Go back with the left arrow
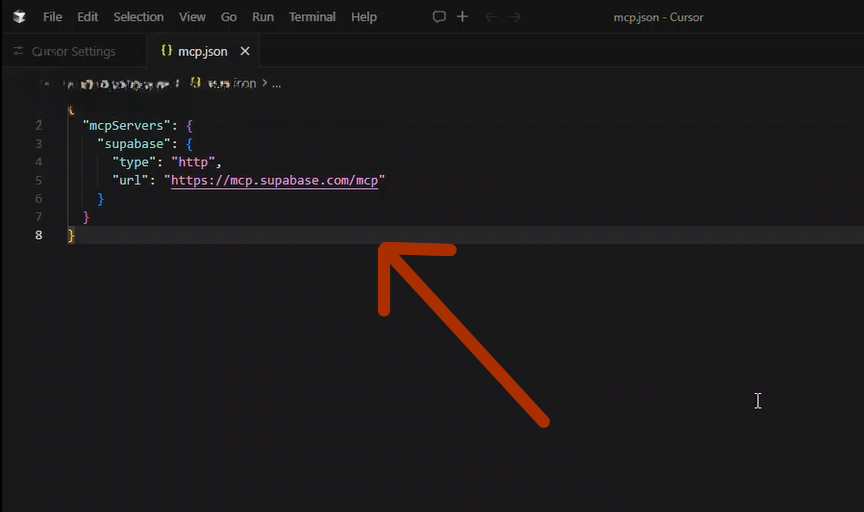864x512 pixels. click(x=491, y=18)
